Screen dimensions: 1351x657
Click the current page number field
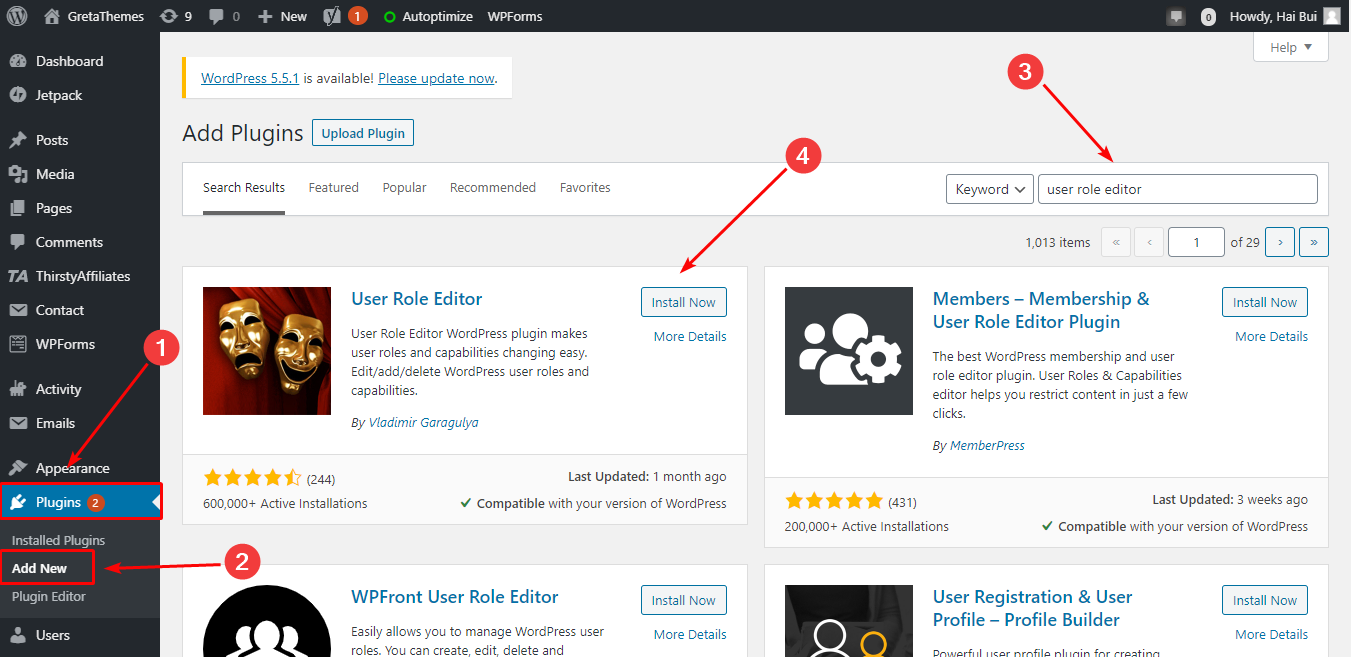pyautogui.click(x=1196, y=242)
